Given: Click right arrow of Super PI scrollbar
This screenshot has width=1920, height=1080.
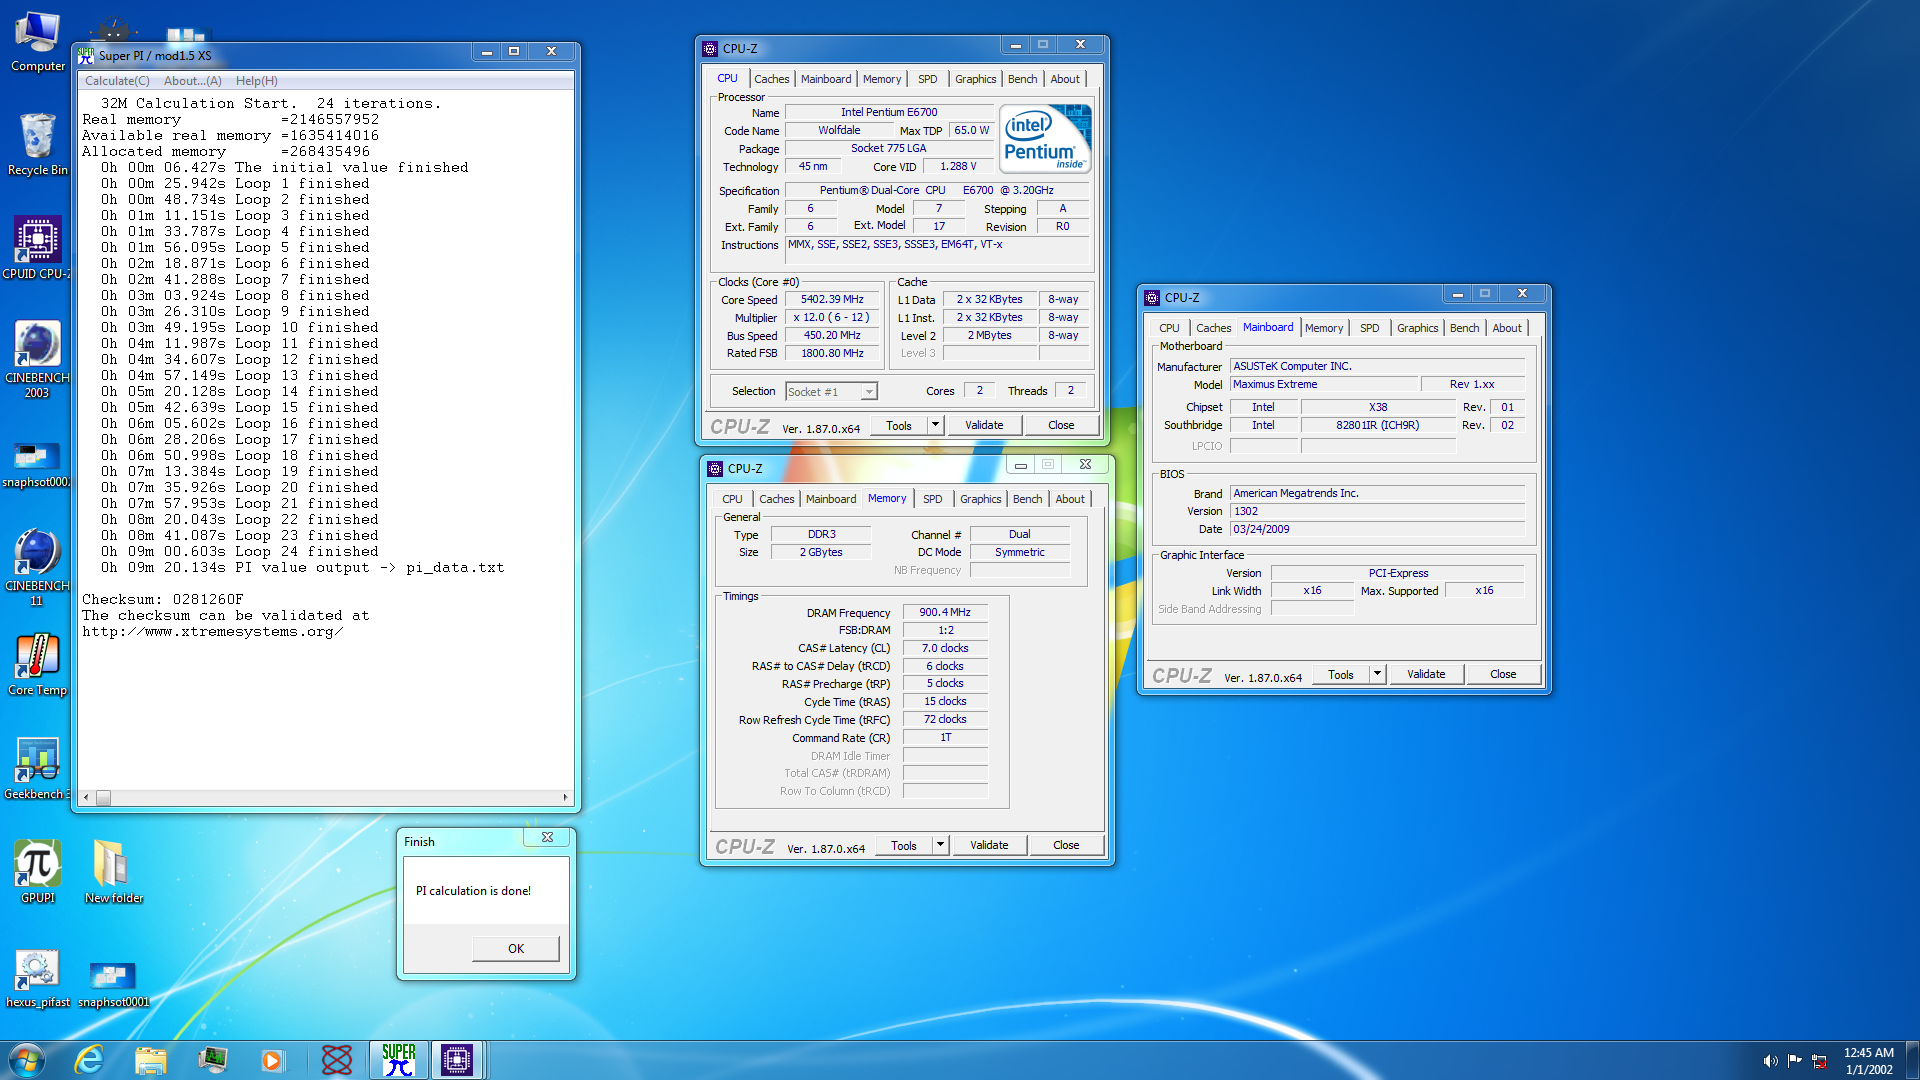Looking at the screenshot, I should tap(565, 798).
